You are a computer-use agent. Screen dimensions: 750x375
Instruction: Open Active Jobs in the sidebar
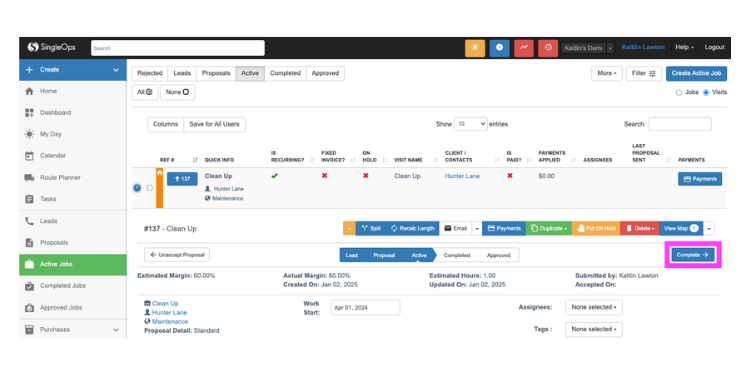pos(73,264)
